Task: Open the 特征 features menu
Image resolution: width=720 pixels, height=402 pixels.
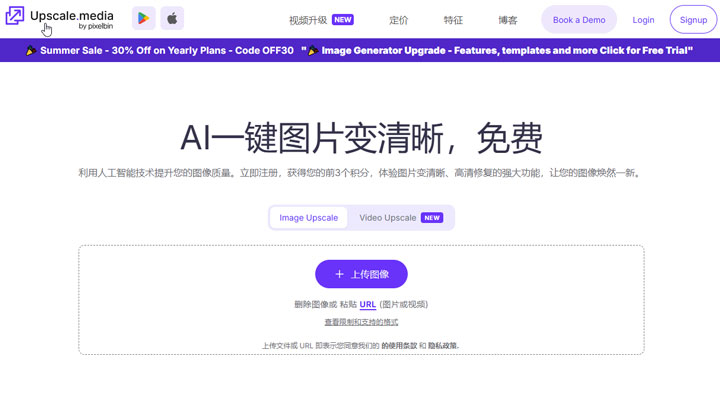Action: coord(453,20)
